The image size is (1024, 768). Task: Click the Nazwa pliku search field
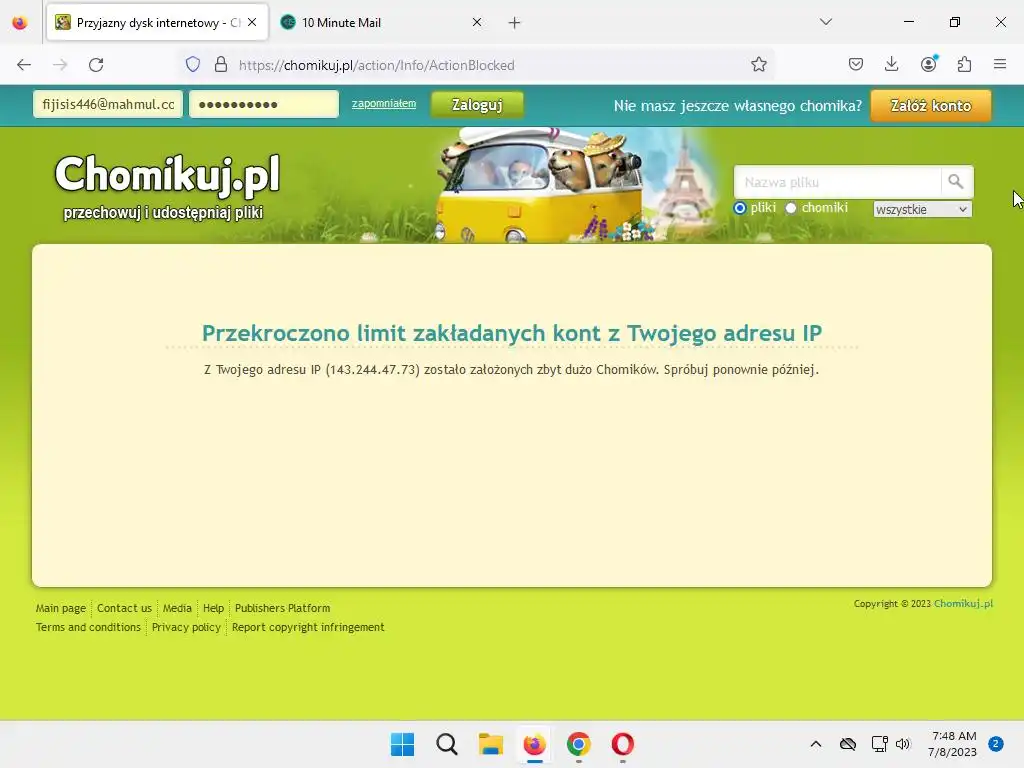point(837,182)
